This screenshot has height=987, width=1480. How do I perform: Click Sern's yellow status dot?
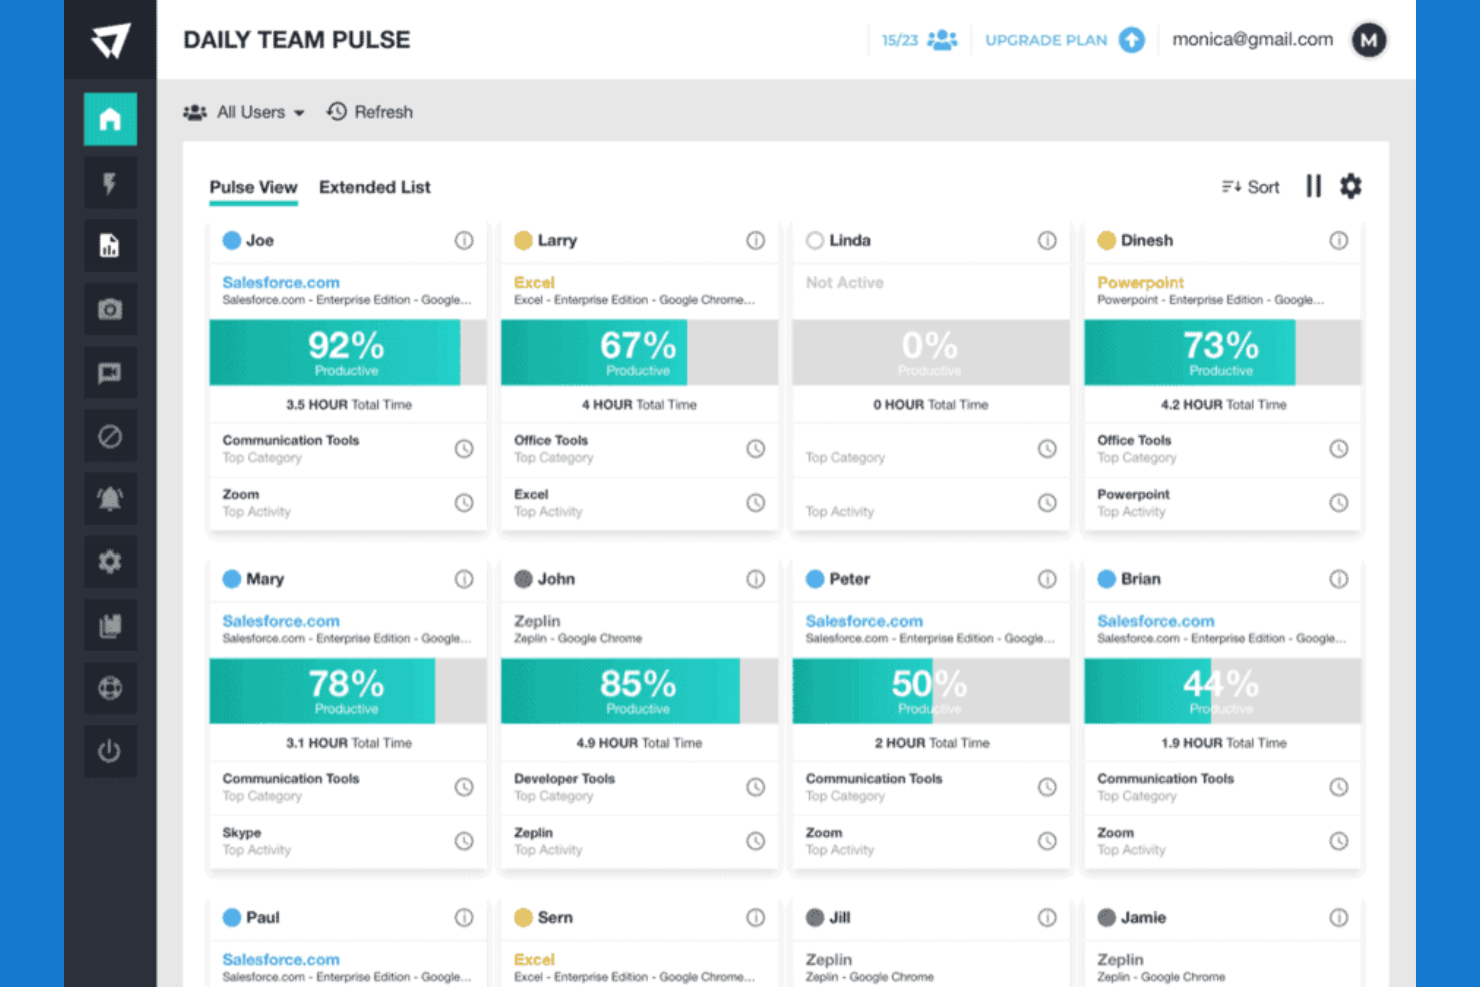(x=523, y=917)
